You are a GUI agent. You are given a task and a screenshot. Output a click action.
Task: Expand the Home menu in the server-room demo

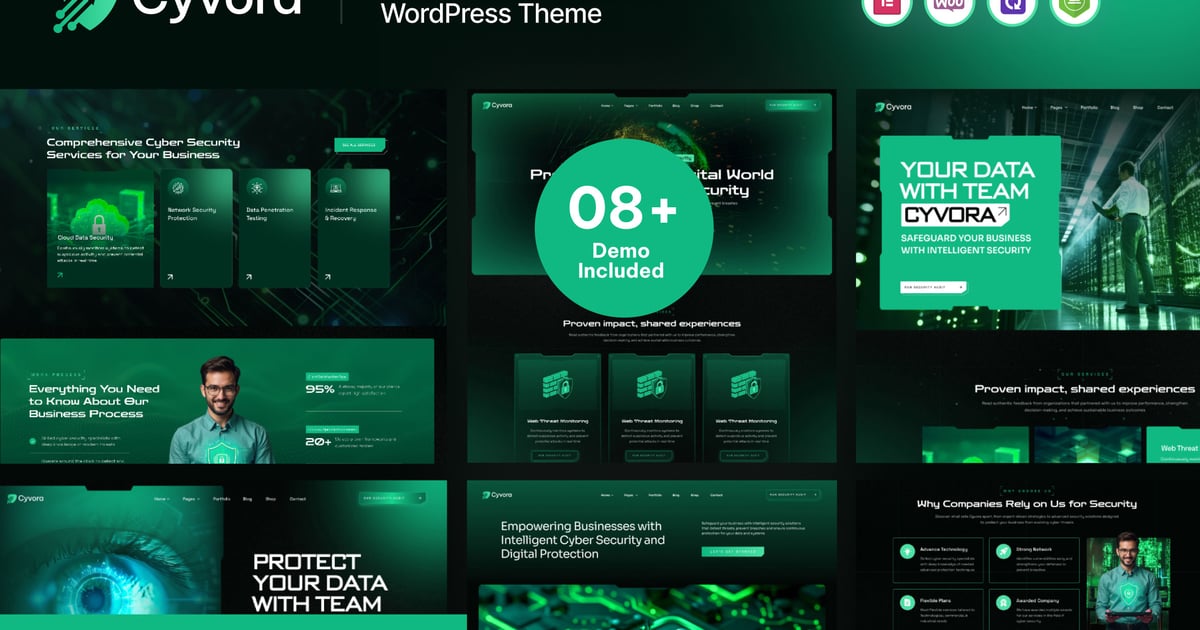tap(1029, 107)
